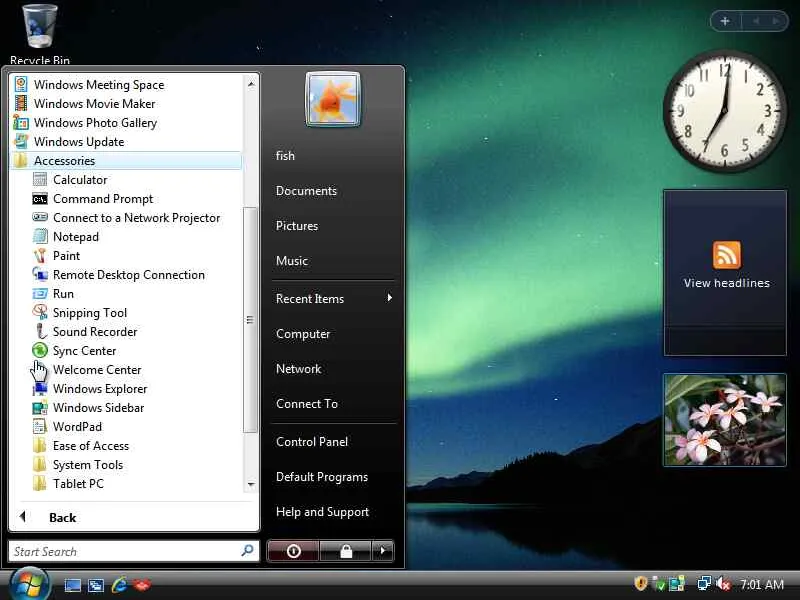The image size is (800, 600).
Task: Click the search magnifier icon
Action: click(247, 551)
